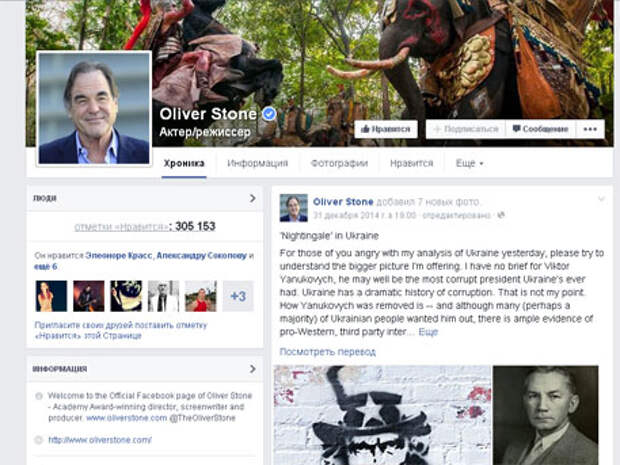Open Александру Соколову profile link
620x465 pixels.
(202, 256)
